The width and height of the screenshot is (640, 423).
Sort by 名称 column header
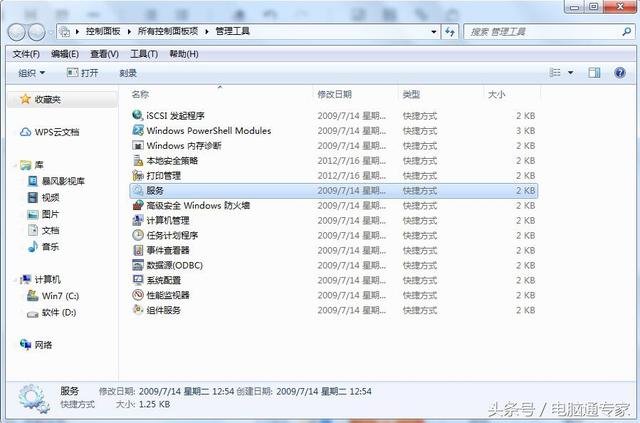(x=140, y=94)
